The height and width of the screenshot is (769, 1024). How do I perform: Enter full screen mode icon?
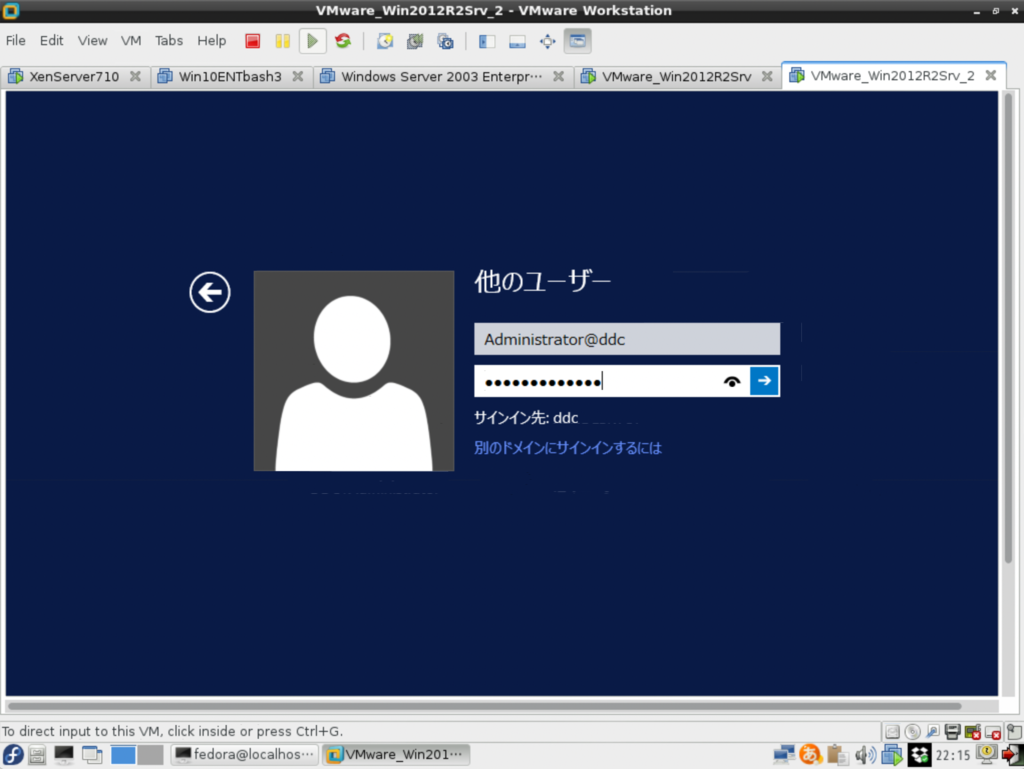[547, 41]
